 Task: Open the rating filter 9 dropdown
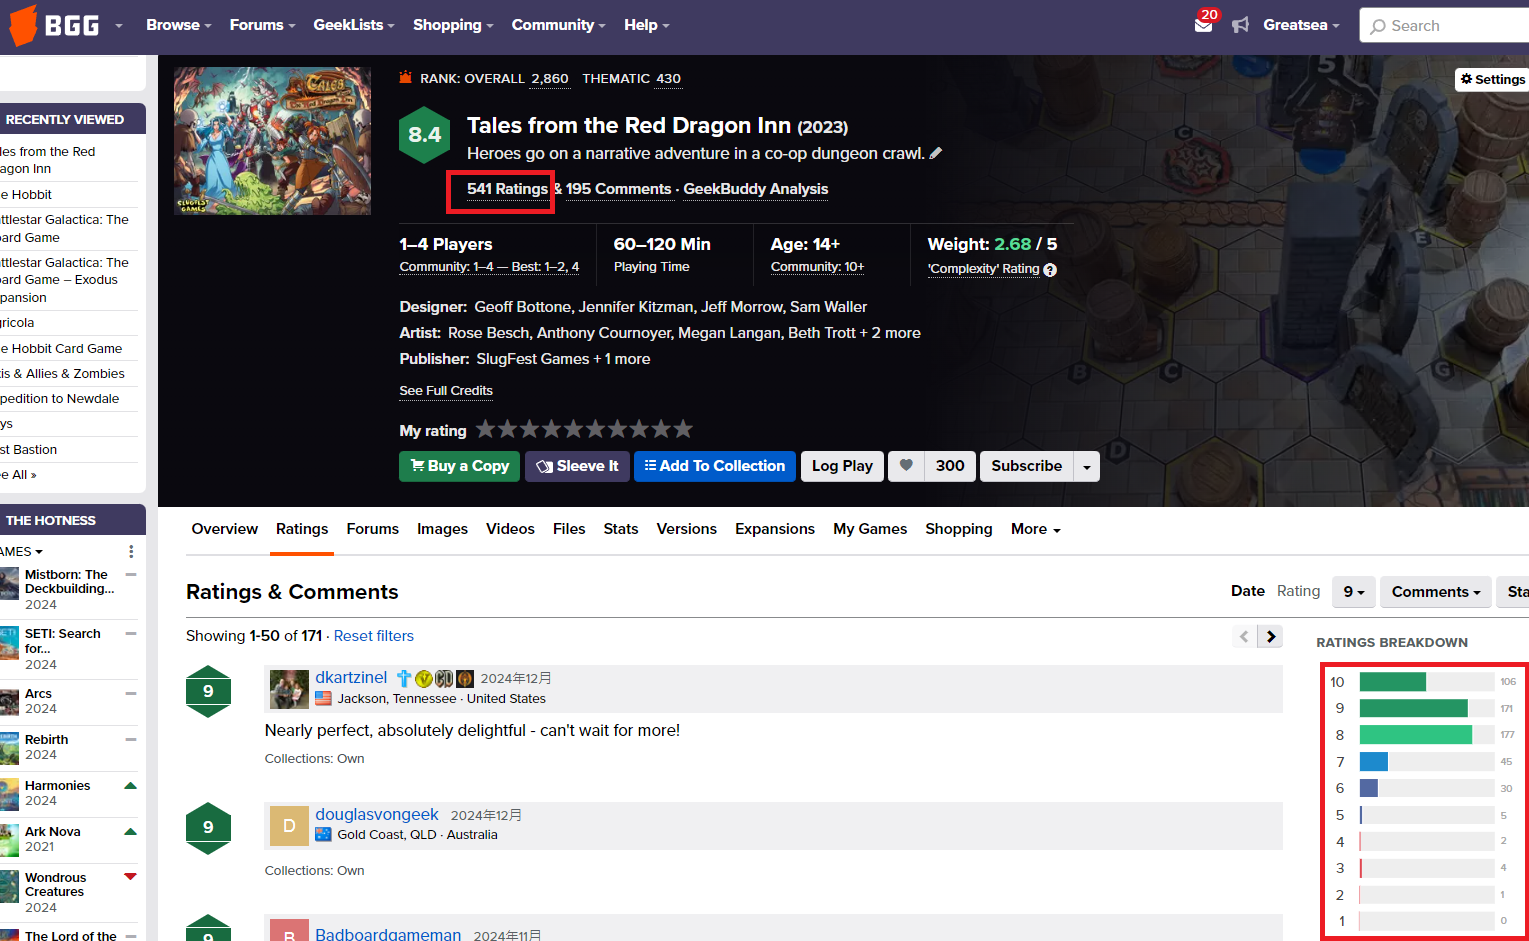tap(1354, 592)
